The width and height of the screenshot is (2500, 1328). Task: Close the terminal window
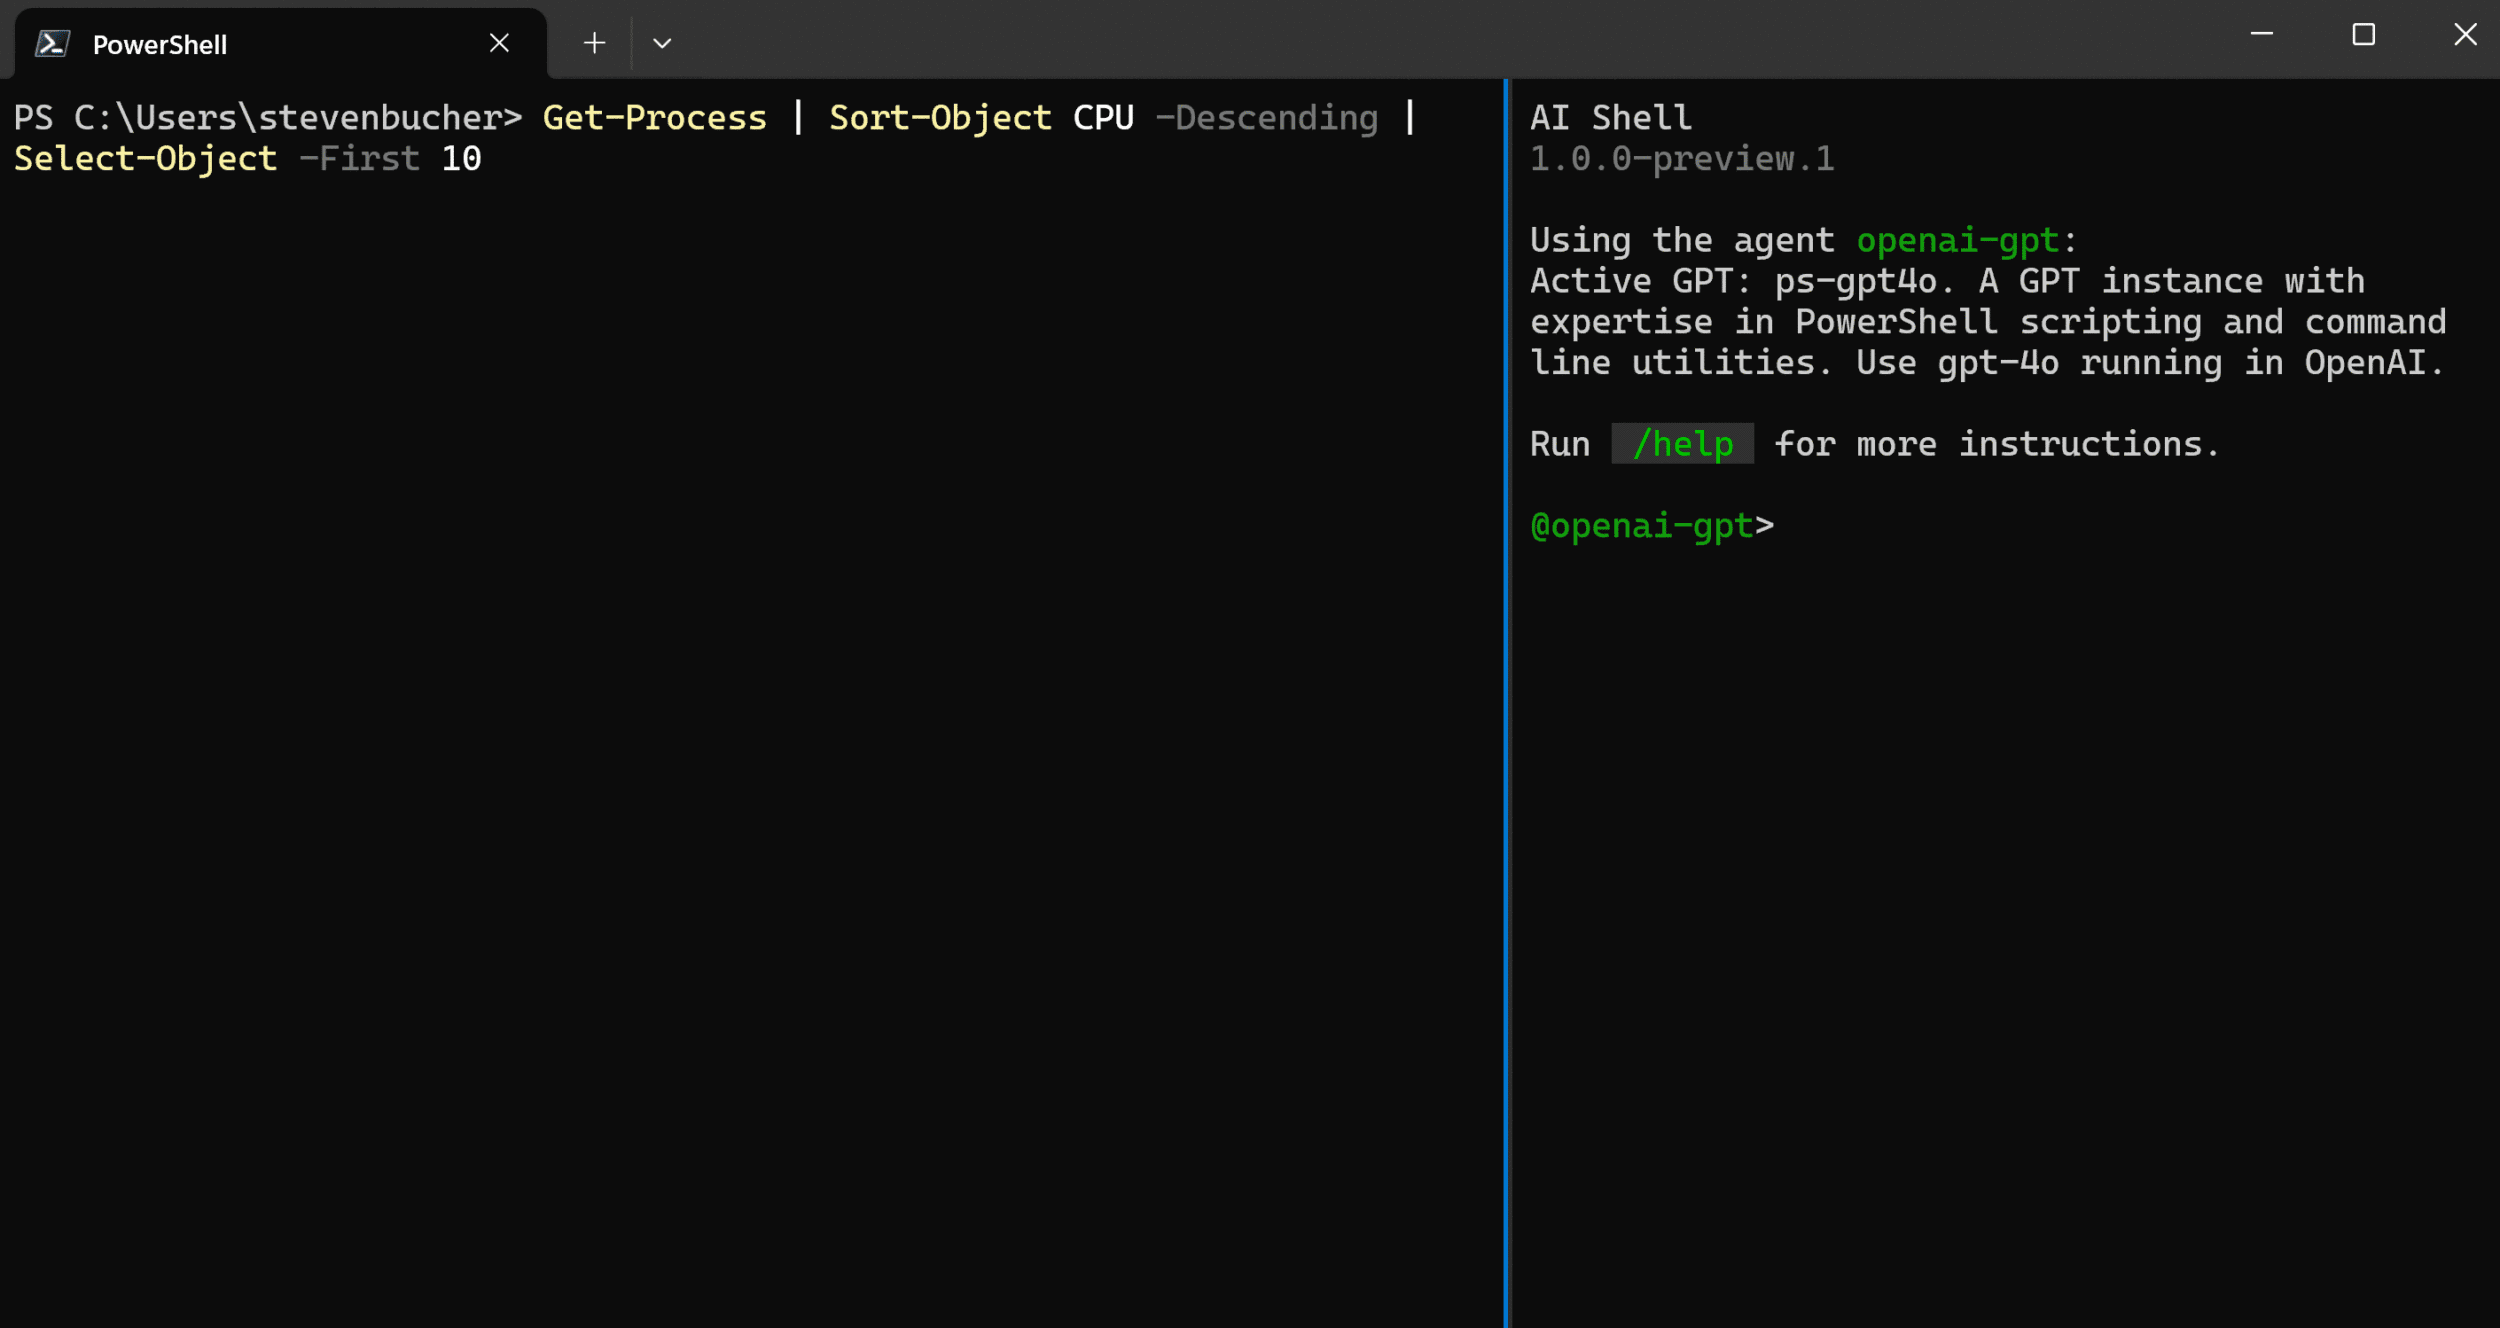[2465, 35]
